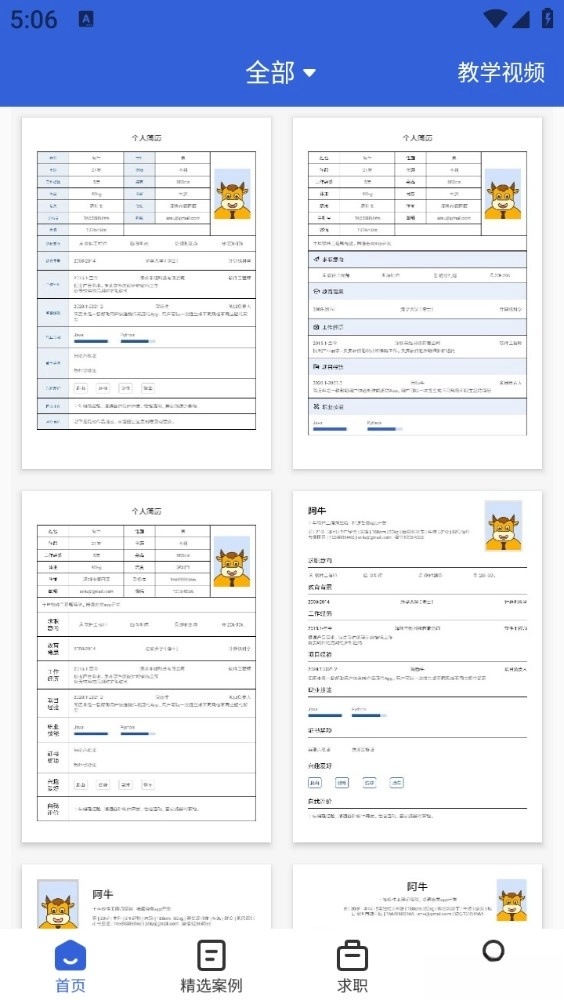
Task: Open the partially visible centered 阿牛 template
Action: pos(417,896)
